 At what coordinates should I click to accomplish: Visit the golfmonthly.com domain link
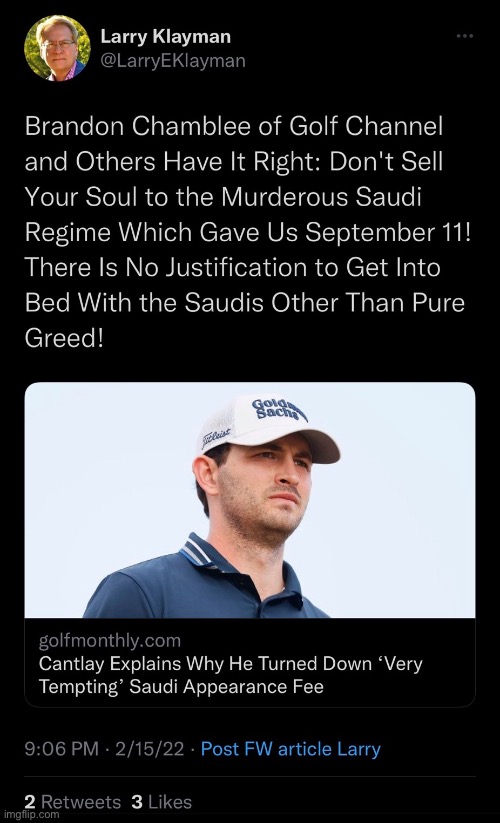tap(110, 640)
